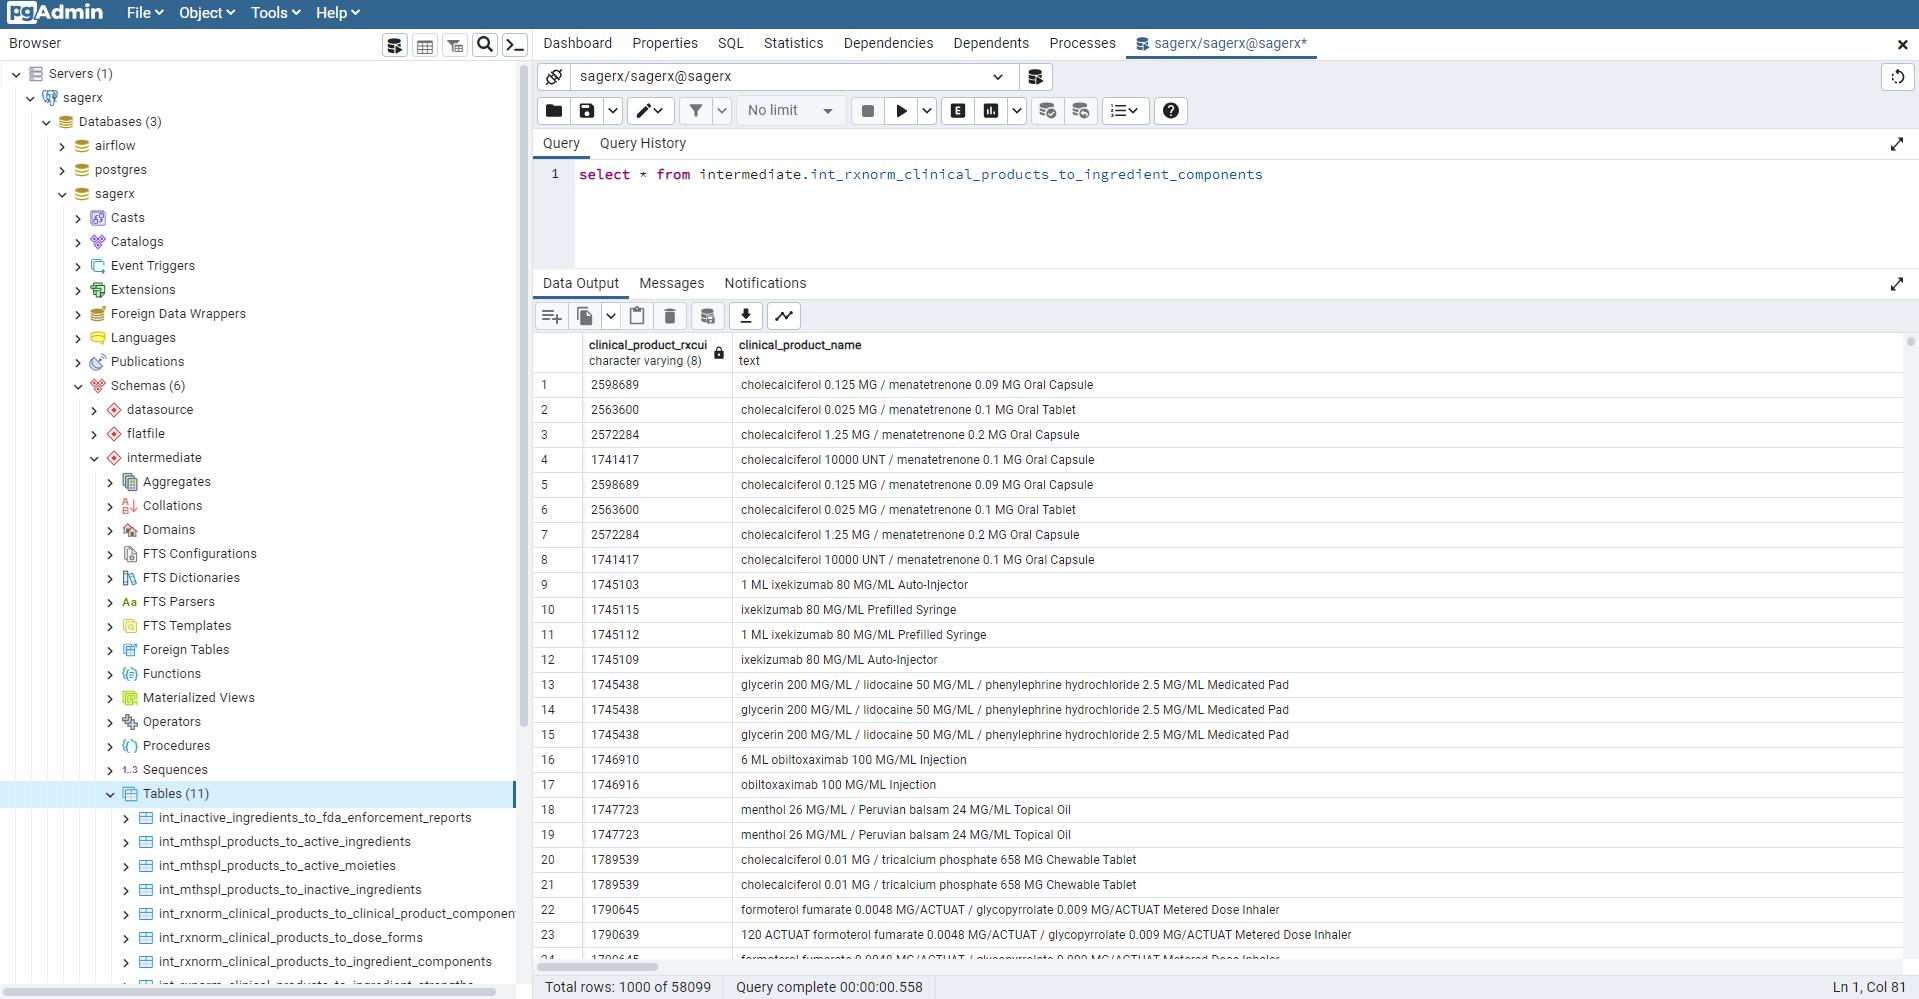Open Query Tool from Browser toolbar
Image resolution: width=1919 pixels, height=999 pixels.
coord(395,45)
